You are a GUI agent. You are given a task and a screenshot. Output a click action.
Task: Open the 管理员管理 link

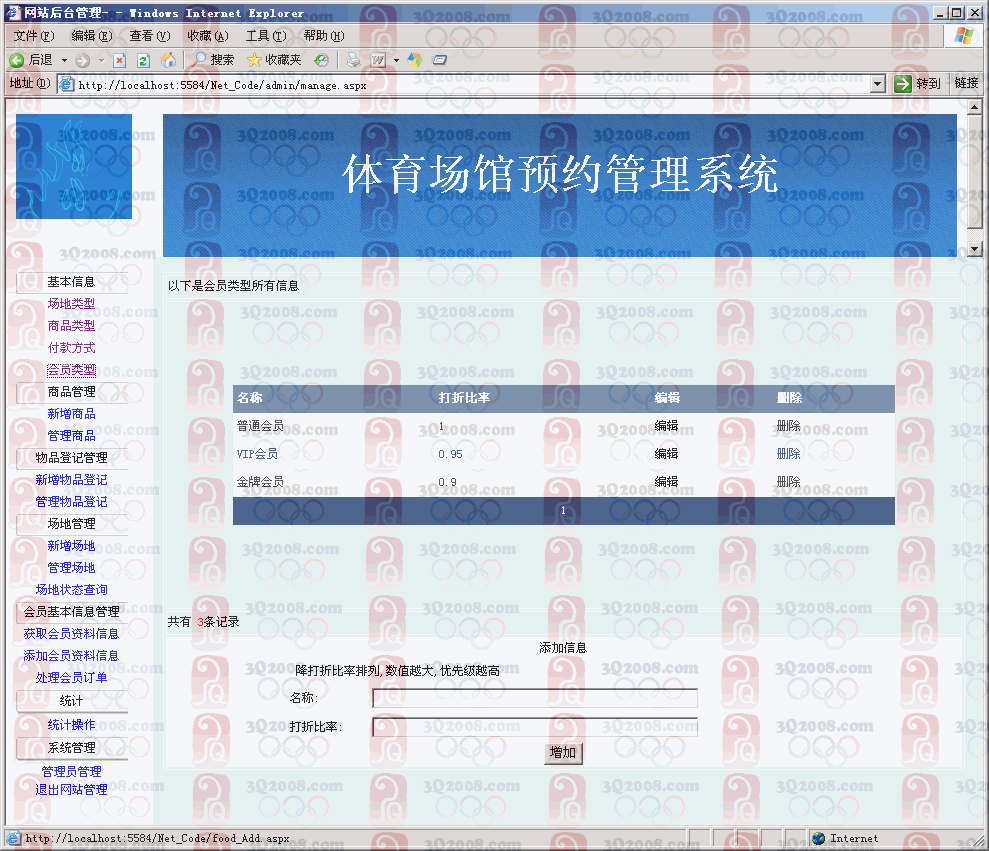[71, 772]
